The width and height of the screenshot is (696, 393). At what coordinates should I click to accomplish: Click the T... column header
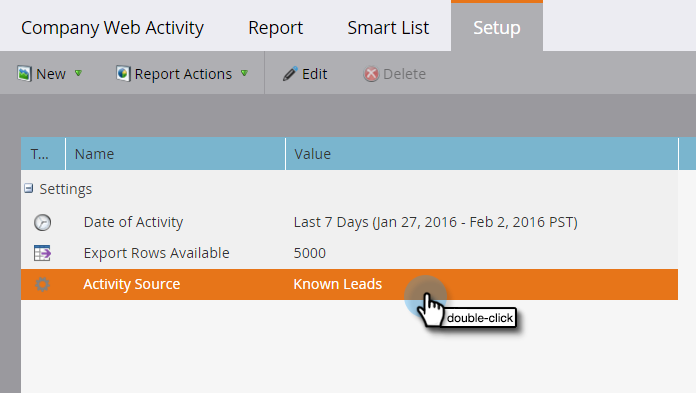(x=43, y=154)
